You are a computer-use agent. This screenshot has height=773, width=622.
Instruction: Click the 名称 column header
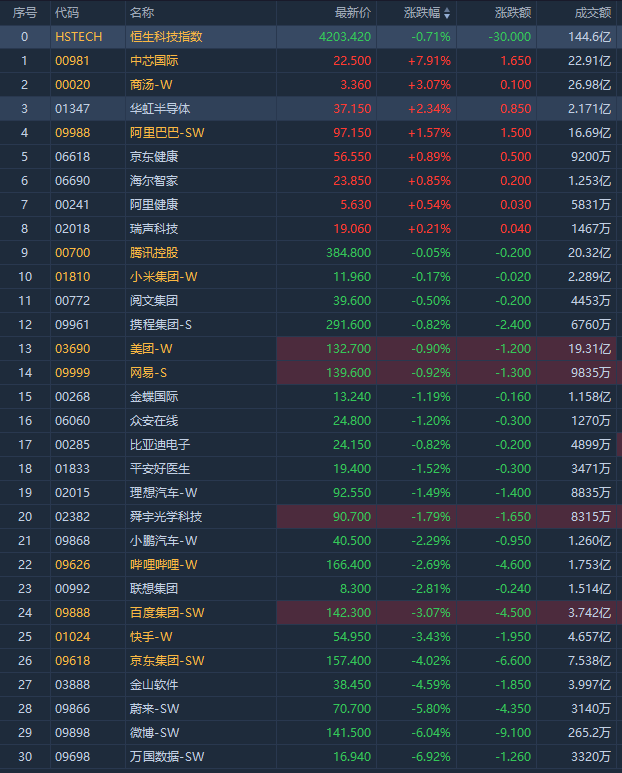point(142,13)
